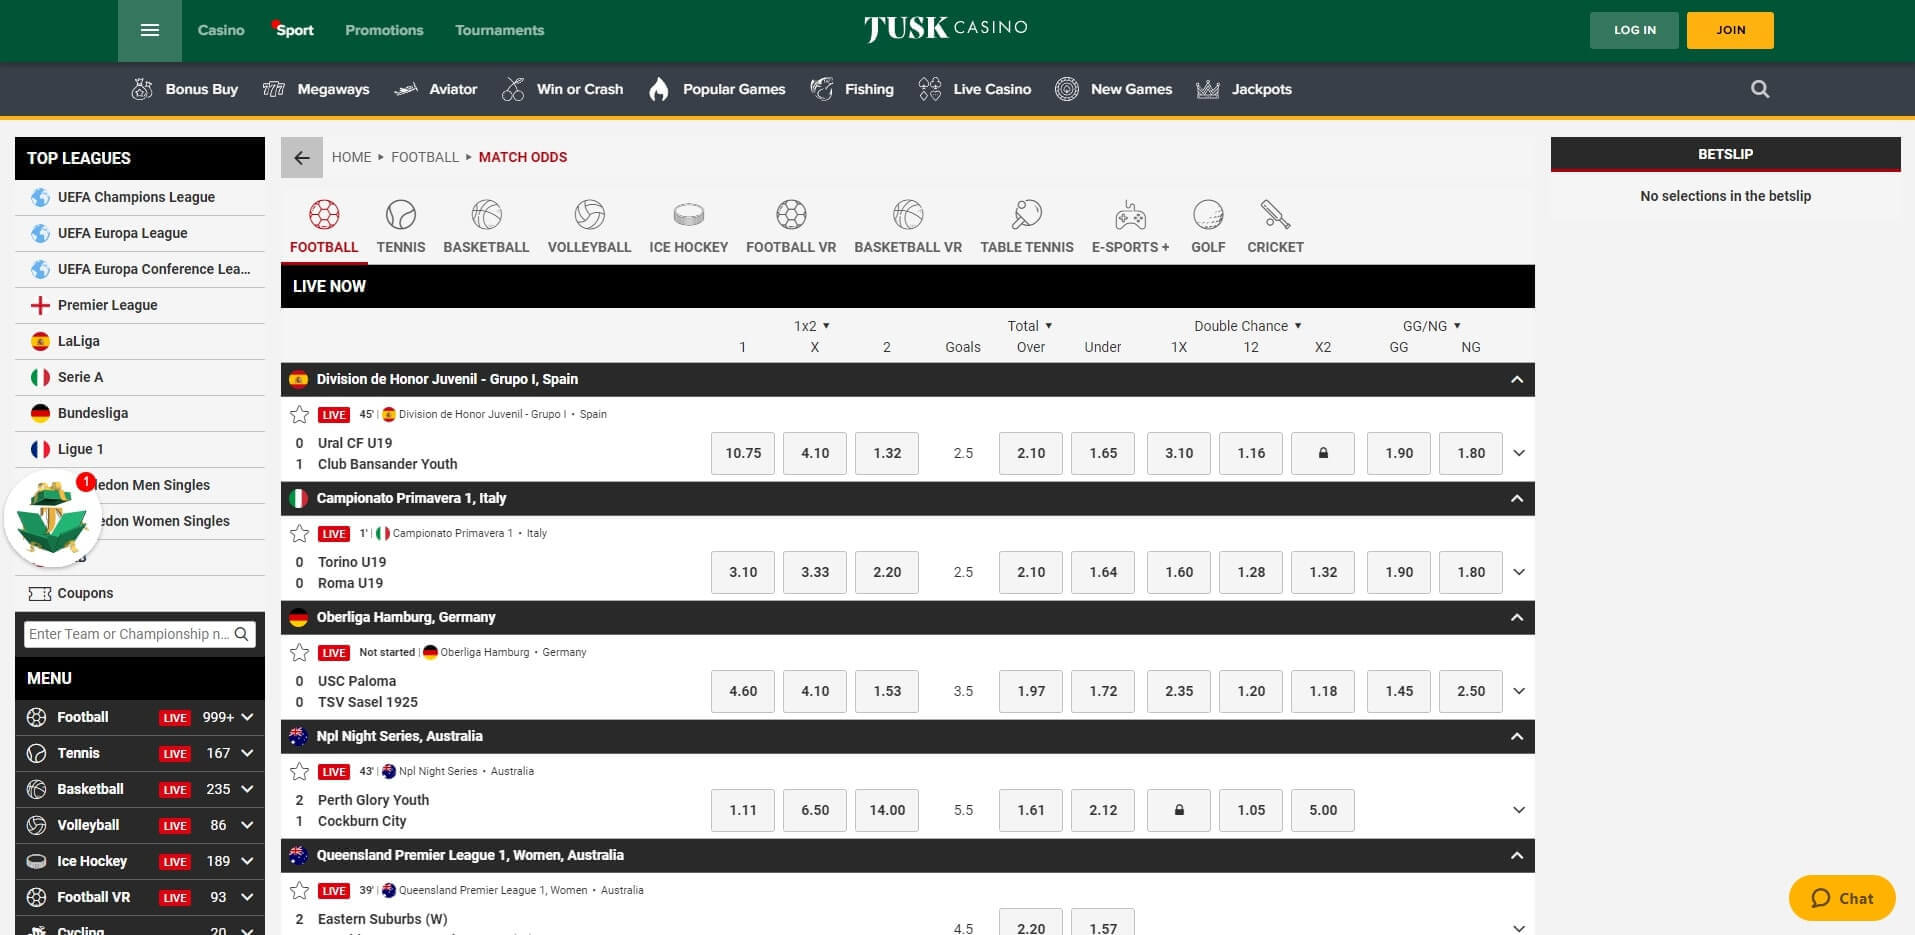Collapse the Campionato Primavera 1 section
Image resolution: width=1915 pixels, height=935 pixels.
point(1518,498)
